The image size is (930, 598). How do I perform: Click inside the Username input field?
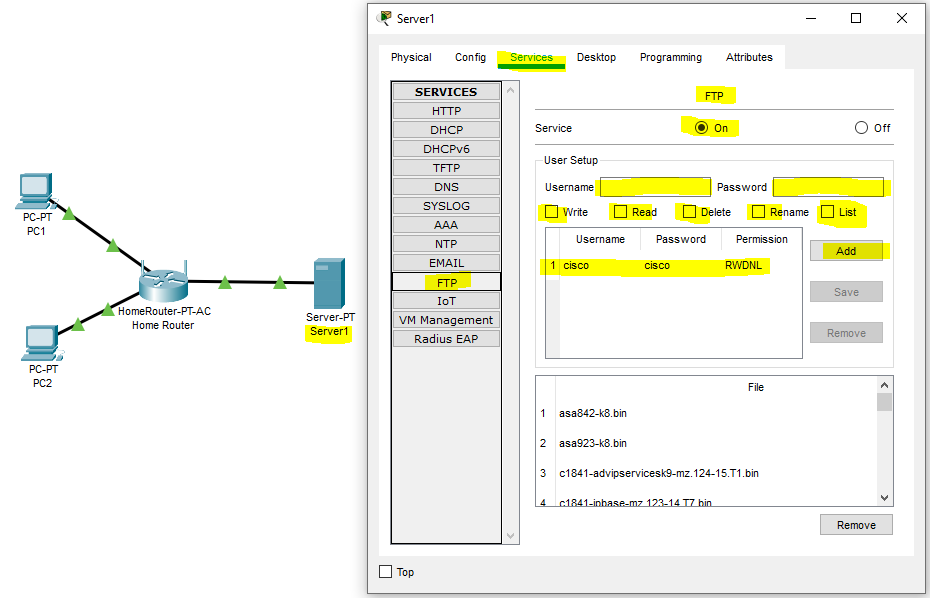click(655, 187)
